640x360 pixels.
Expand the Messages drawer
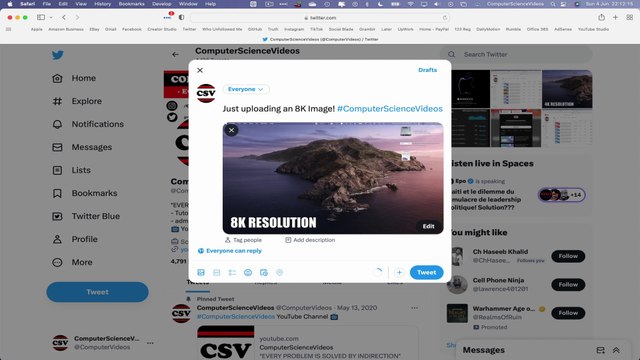click(616, 350)
